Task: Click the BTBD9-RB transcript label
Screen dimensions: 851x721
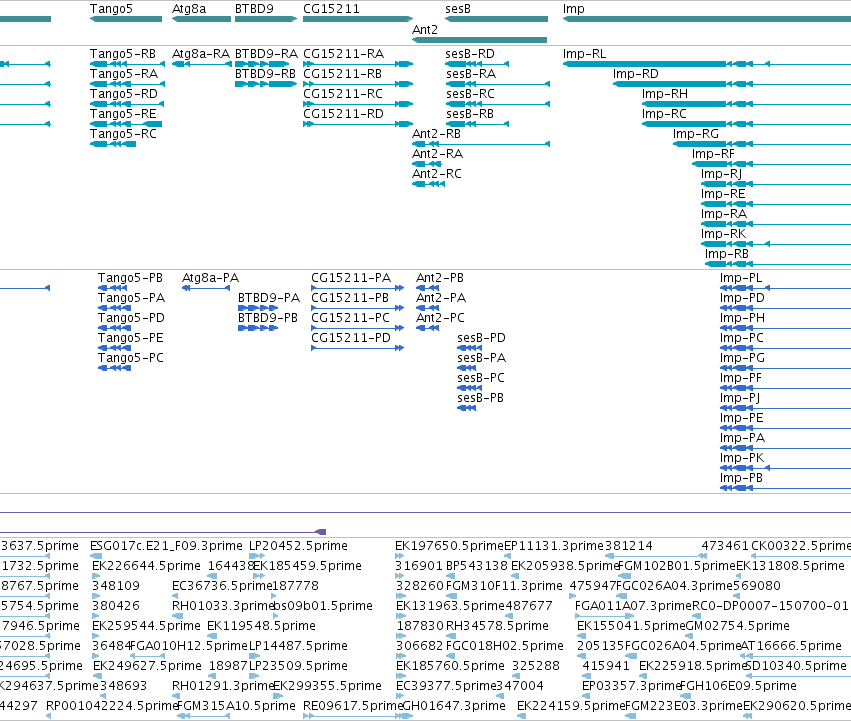Action: pyautogui.click(x=265, y=74)
